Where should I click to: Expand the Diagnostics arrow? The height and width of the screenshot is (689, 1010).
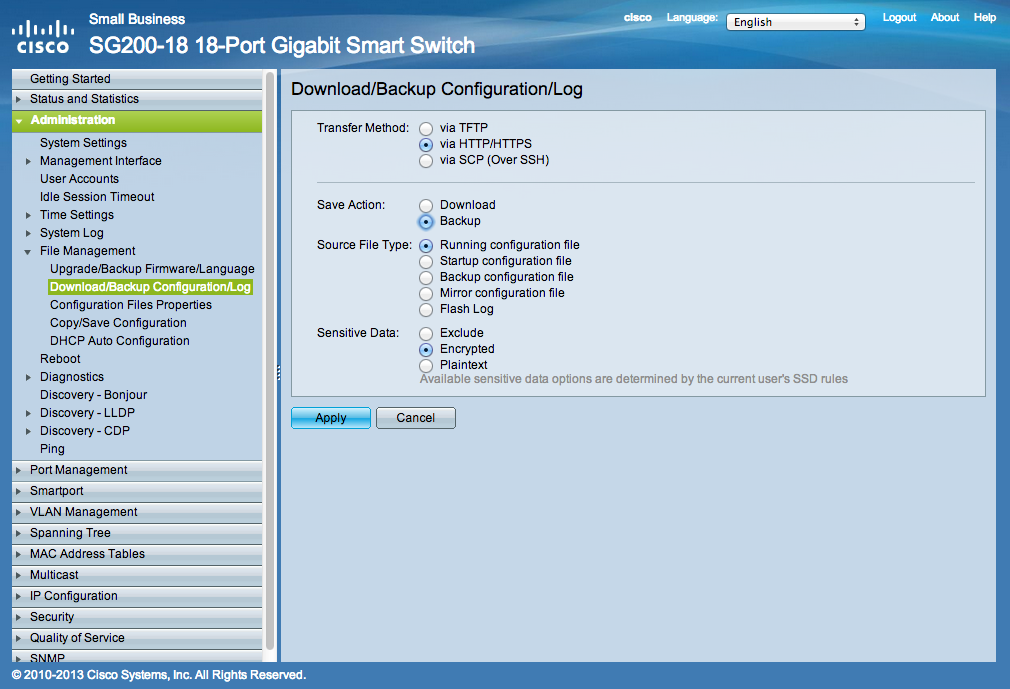tap(28, 377)
